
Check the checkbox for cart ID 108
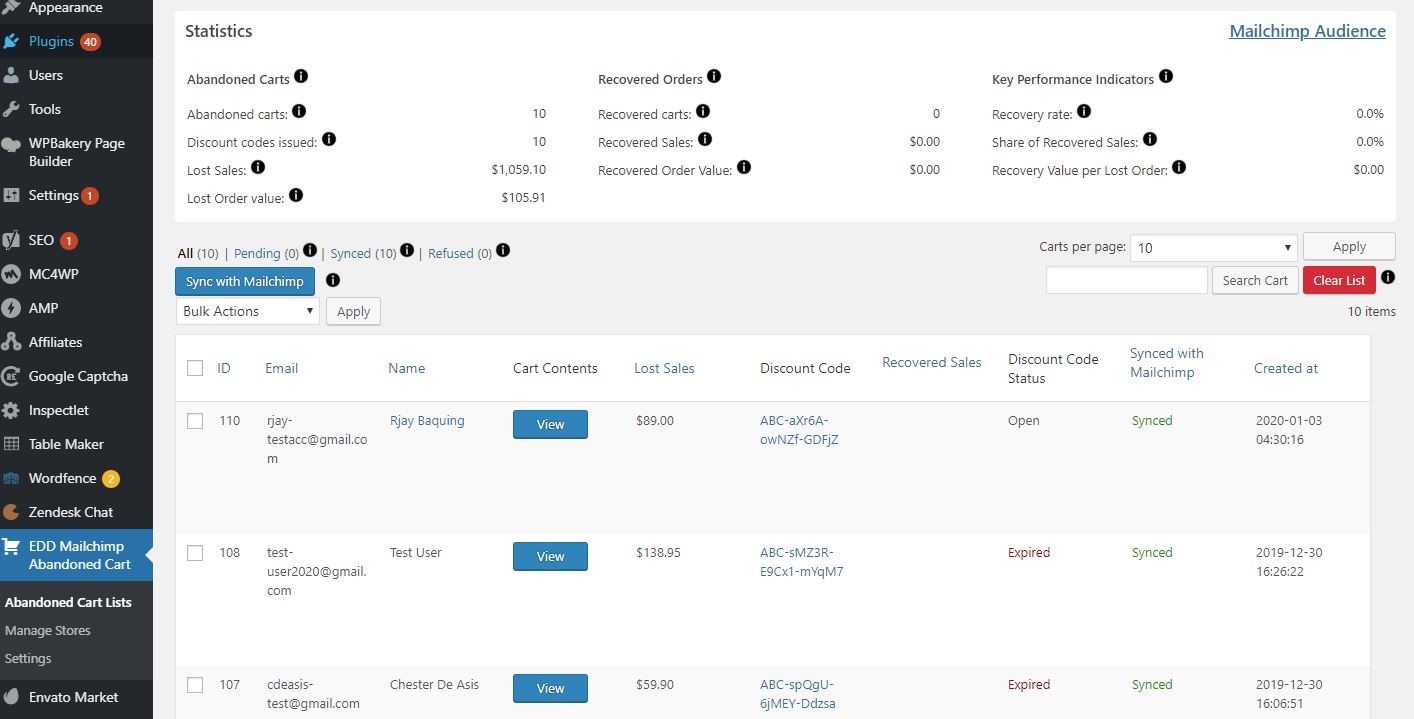tap(195, 553)
